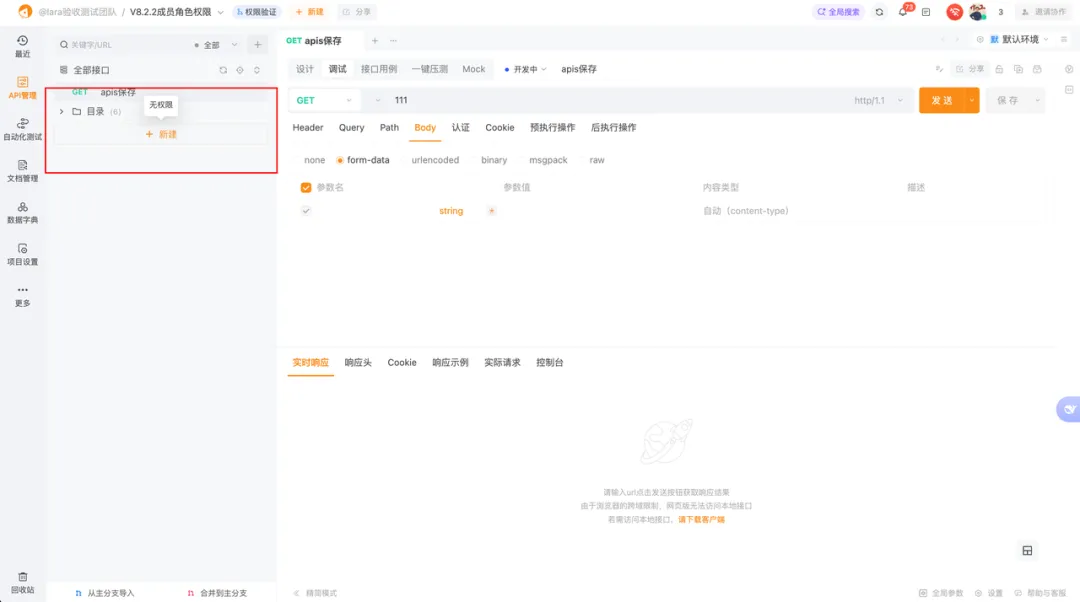Open the 回收站 trash icon
This screenshot has width=1080, height=602.
tap(22, 582)
